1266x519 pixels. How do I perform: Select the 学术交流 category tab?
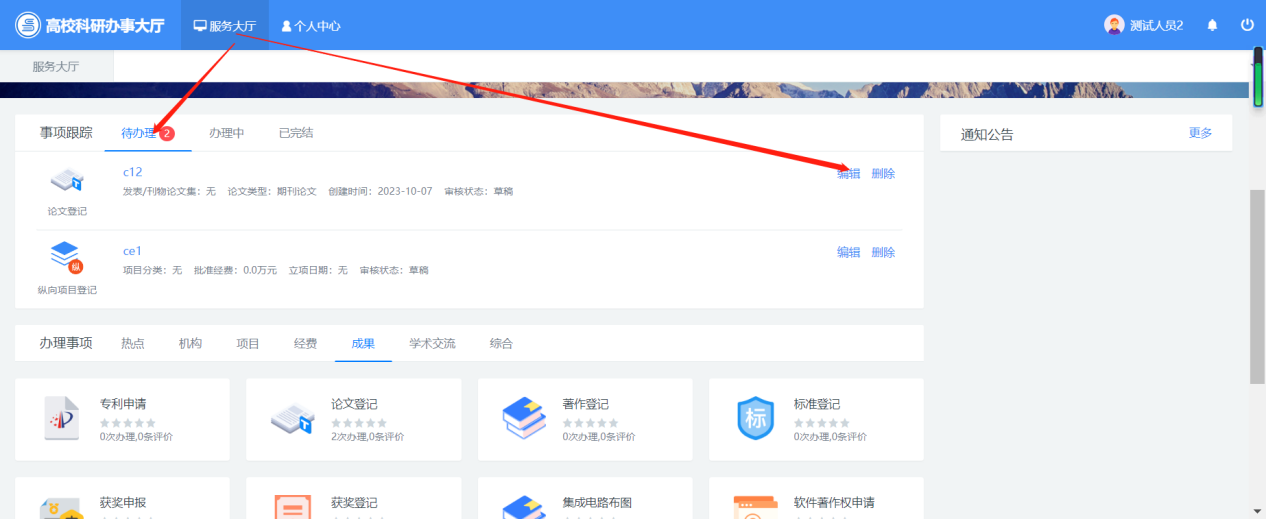point(432,343)
